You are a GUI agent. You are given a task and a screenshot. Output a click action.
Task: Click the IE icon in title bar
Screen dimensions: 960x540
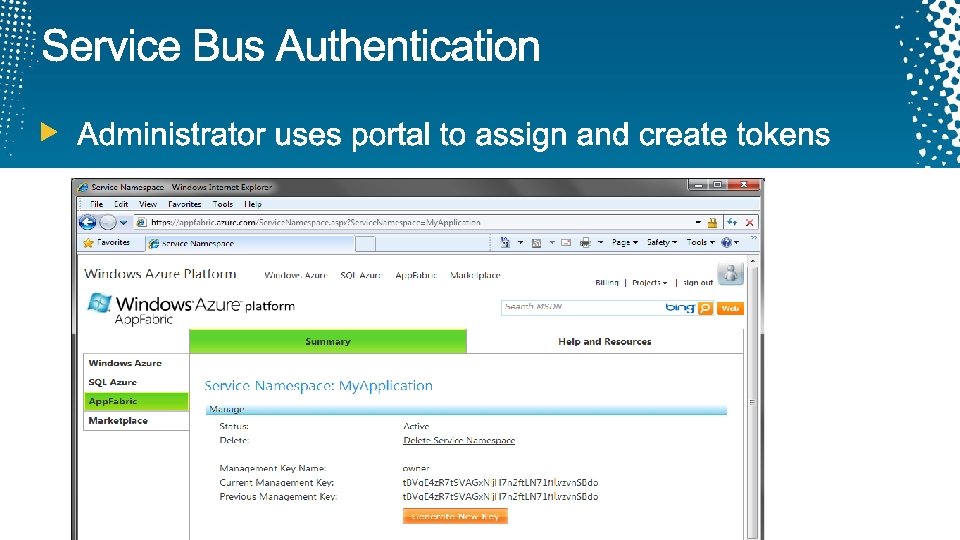(x=83, y=187)
